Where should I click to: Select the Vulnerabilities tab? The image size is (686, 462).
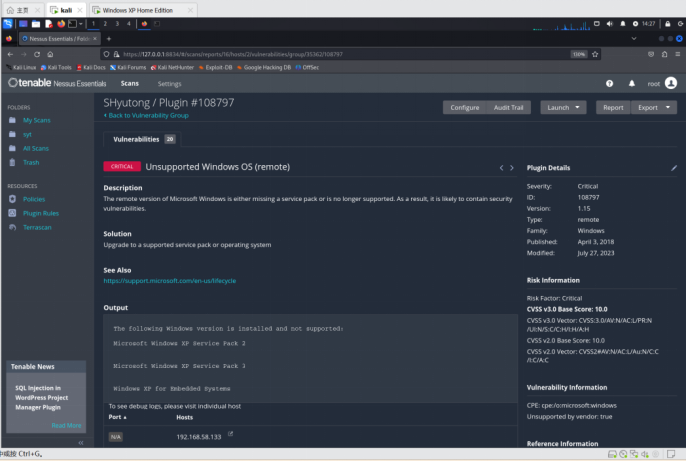(143, 139)
